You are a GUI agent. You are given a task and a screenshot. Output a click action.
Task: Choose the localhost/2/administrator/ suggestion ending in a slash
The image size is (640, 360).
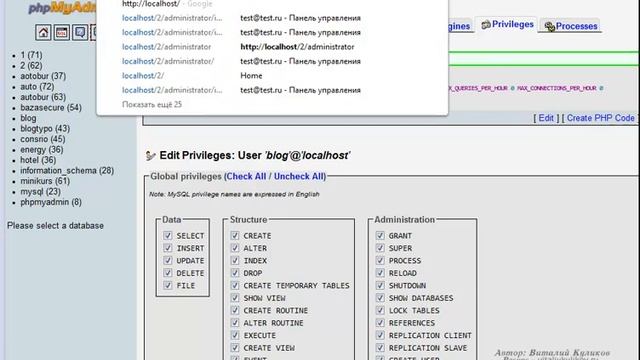272,61
